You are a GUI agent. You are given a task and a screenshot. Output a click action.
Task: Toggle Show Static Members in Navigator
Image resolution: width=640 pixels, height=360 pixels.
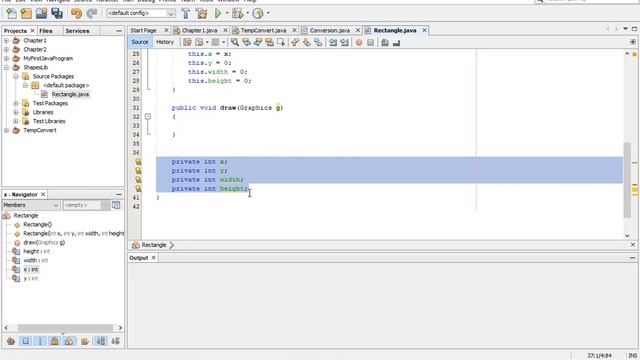click(40, 341)
